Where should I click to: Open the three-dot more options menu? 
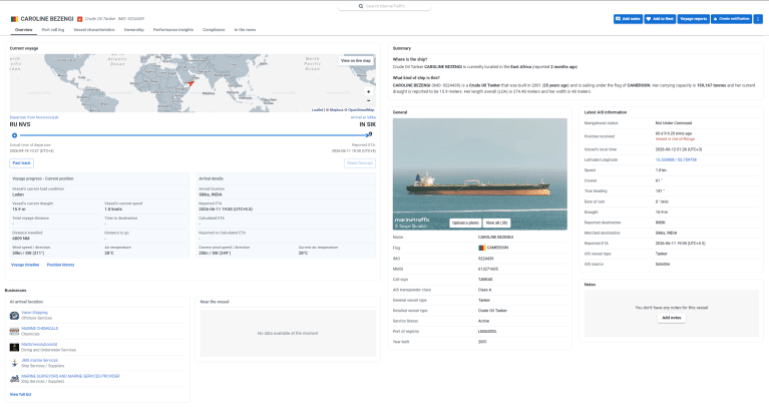point(758,19)
